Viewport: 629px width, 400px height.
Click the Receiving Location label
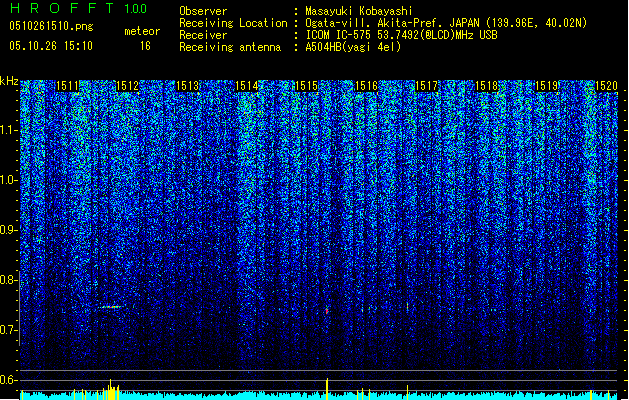pyautogui.click(x=233, y=23)
